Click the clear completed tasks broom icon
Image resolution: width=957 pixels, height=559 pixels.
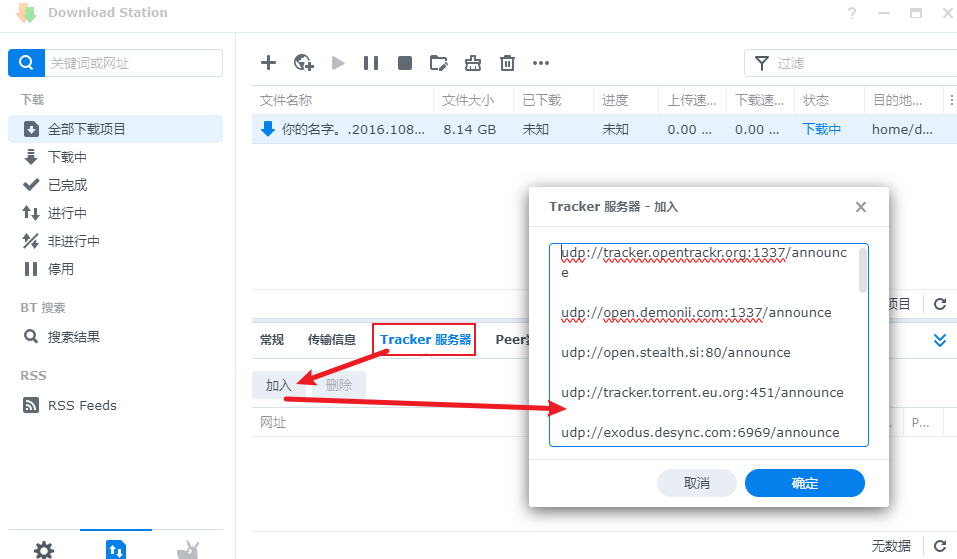(x=473, y=63)
